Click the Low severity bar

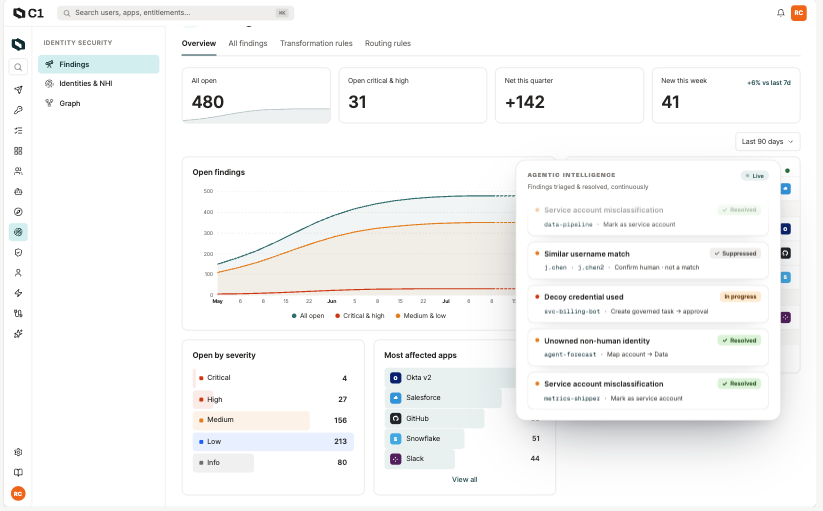coord(273,442)
